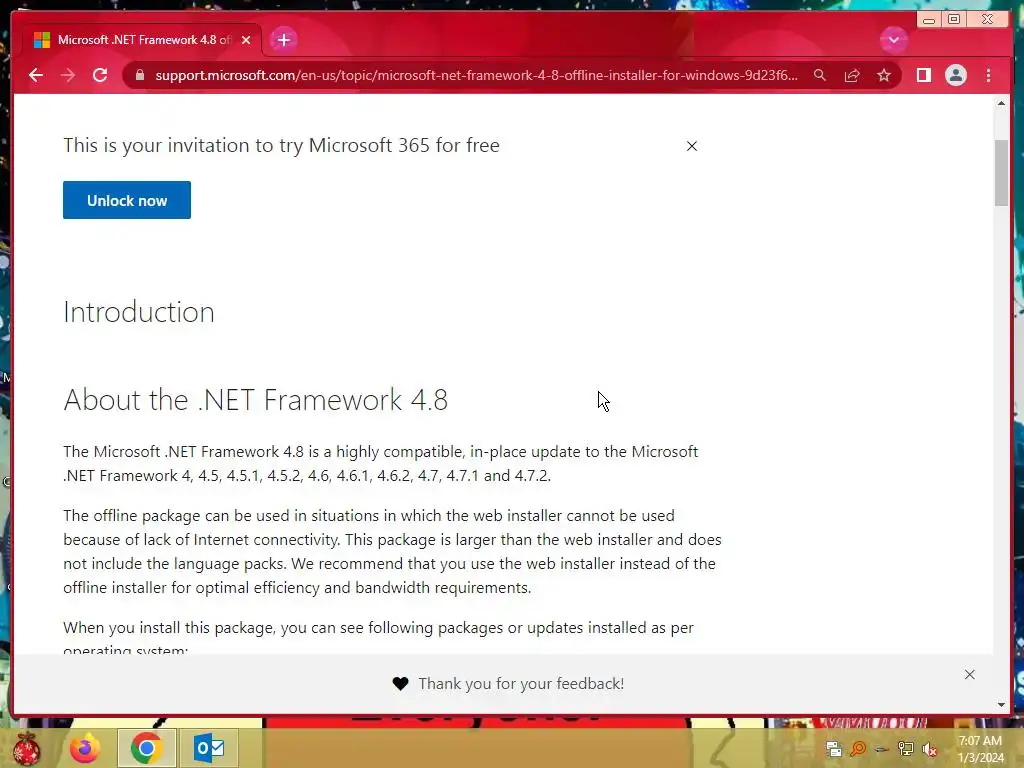Viewport: 1024px width, 768px height.
Task: Open the taskbar clock showing 7:07 AM
Action: 980,749
